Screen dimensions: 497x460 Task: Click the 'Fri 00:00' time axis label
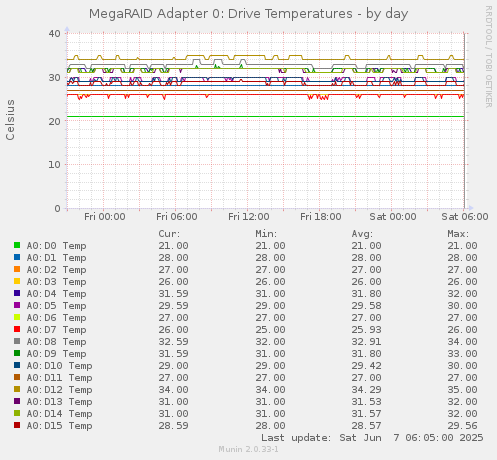[105, 217]
